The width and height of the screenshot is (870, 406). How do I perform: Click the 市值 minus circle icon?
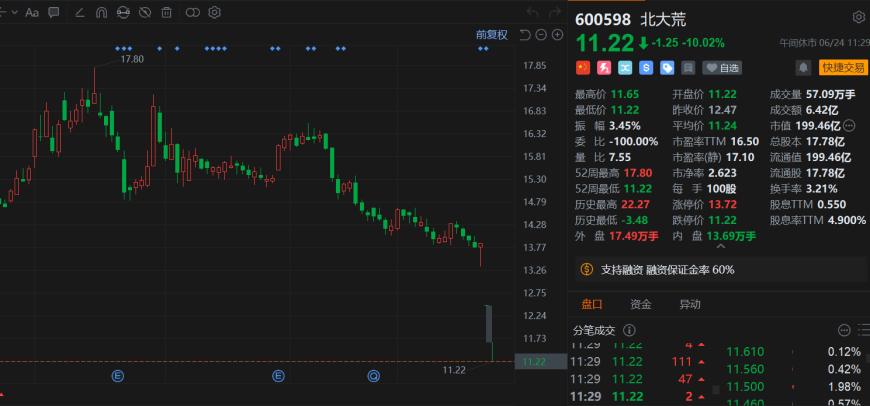click(849, 125)
